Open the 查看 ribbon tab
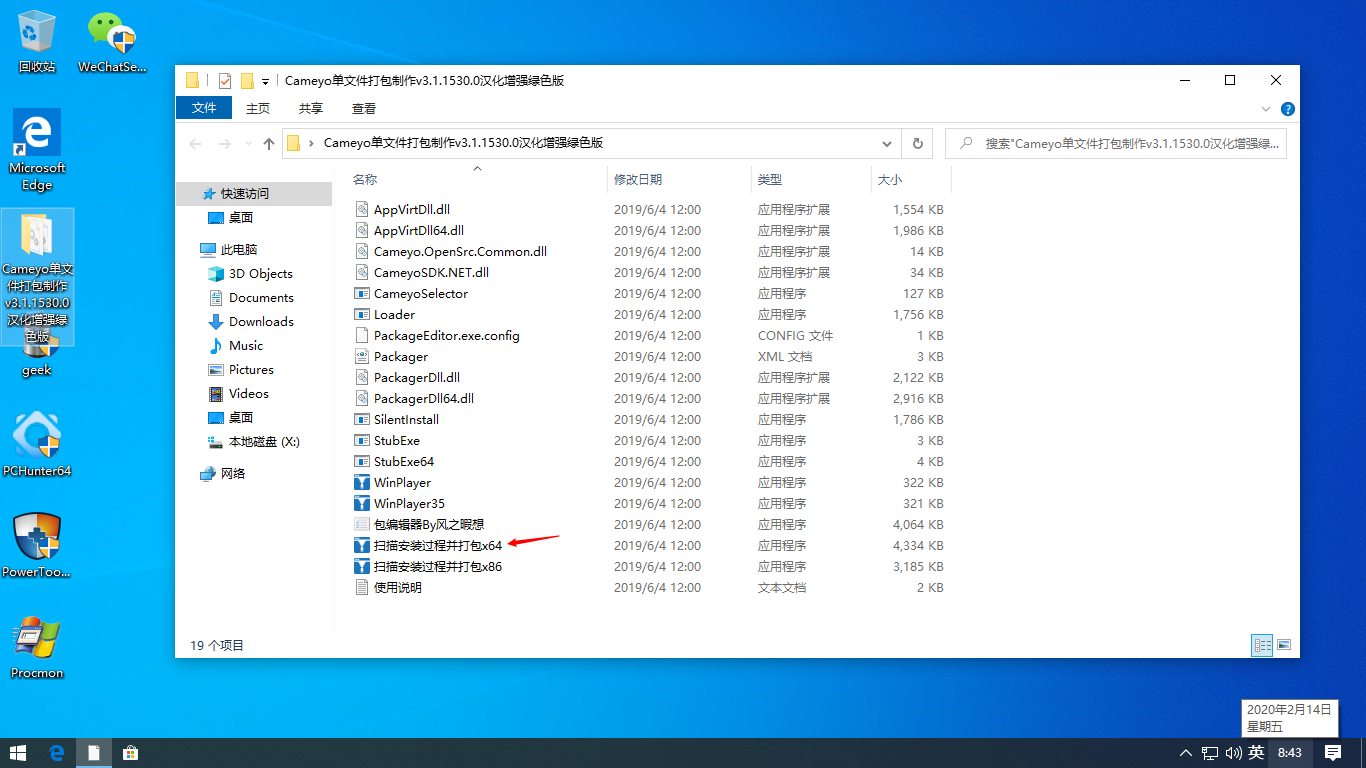 [364, 108]
